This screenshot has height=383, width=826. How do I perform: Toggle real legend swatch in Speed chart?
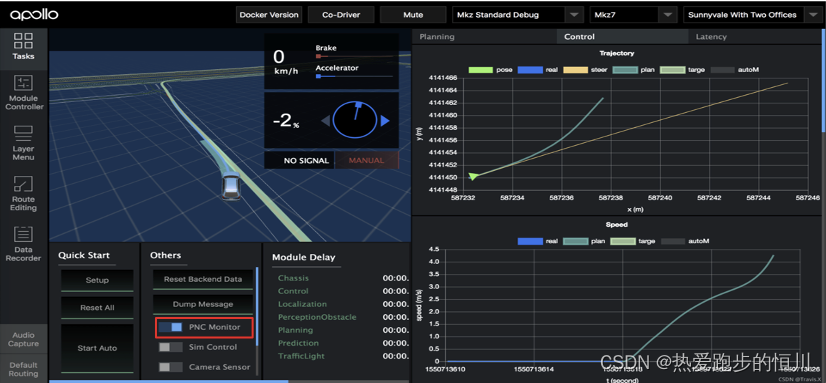tap(530, 241)
